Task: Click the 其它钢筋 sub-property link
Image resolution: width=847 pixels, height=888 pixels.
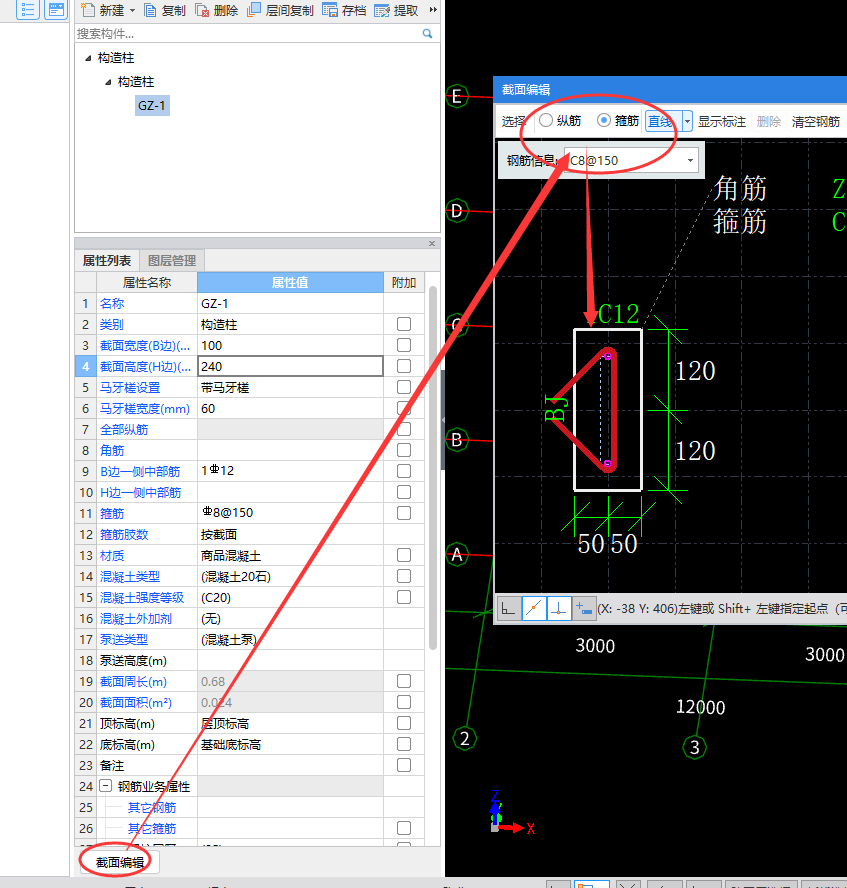Action: pyautogui.click(x=152, y=807)
